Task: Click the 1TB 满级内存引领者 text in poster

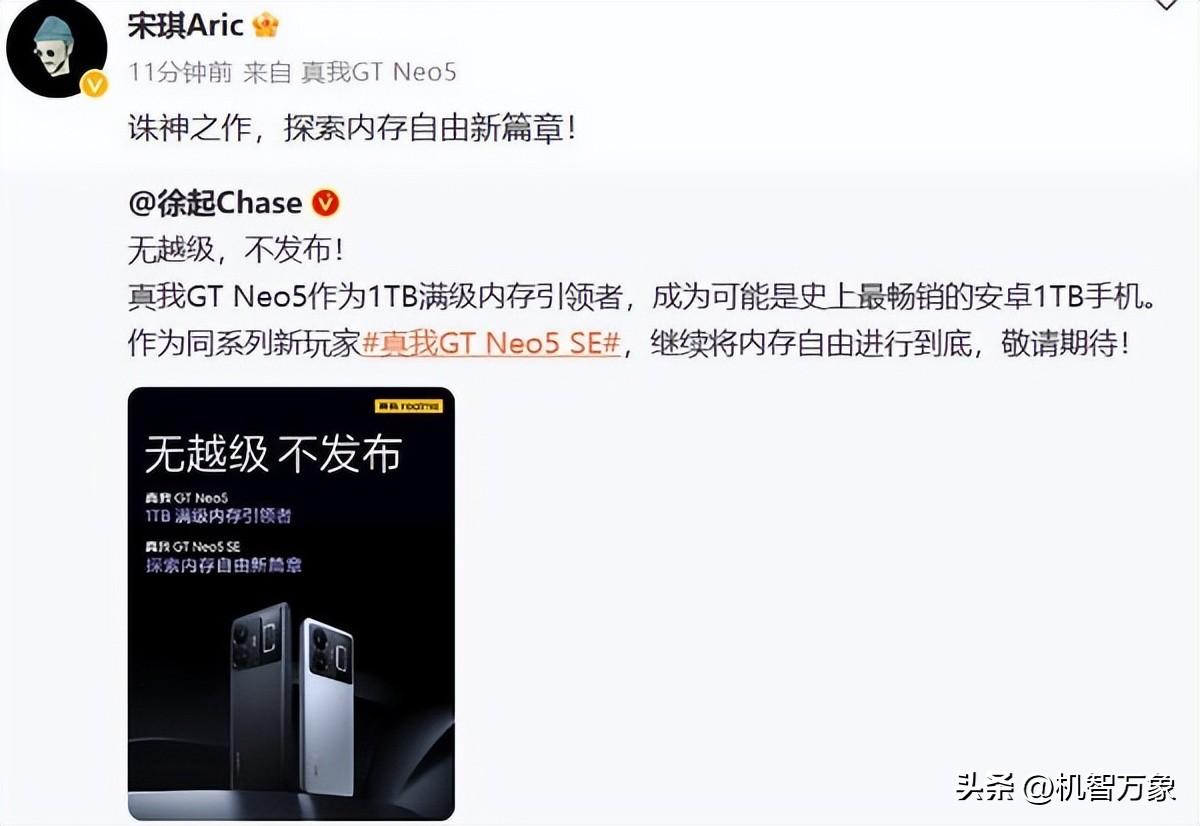Action: pos(218,516)
